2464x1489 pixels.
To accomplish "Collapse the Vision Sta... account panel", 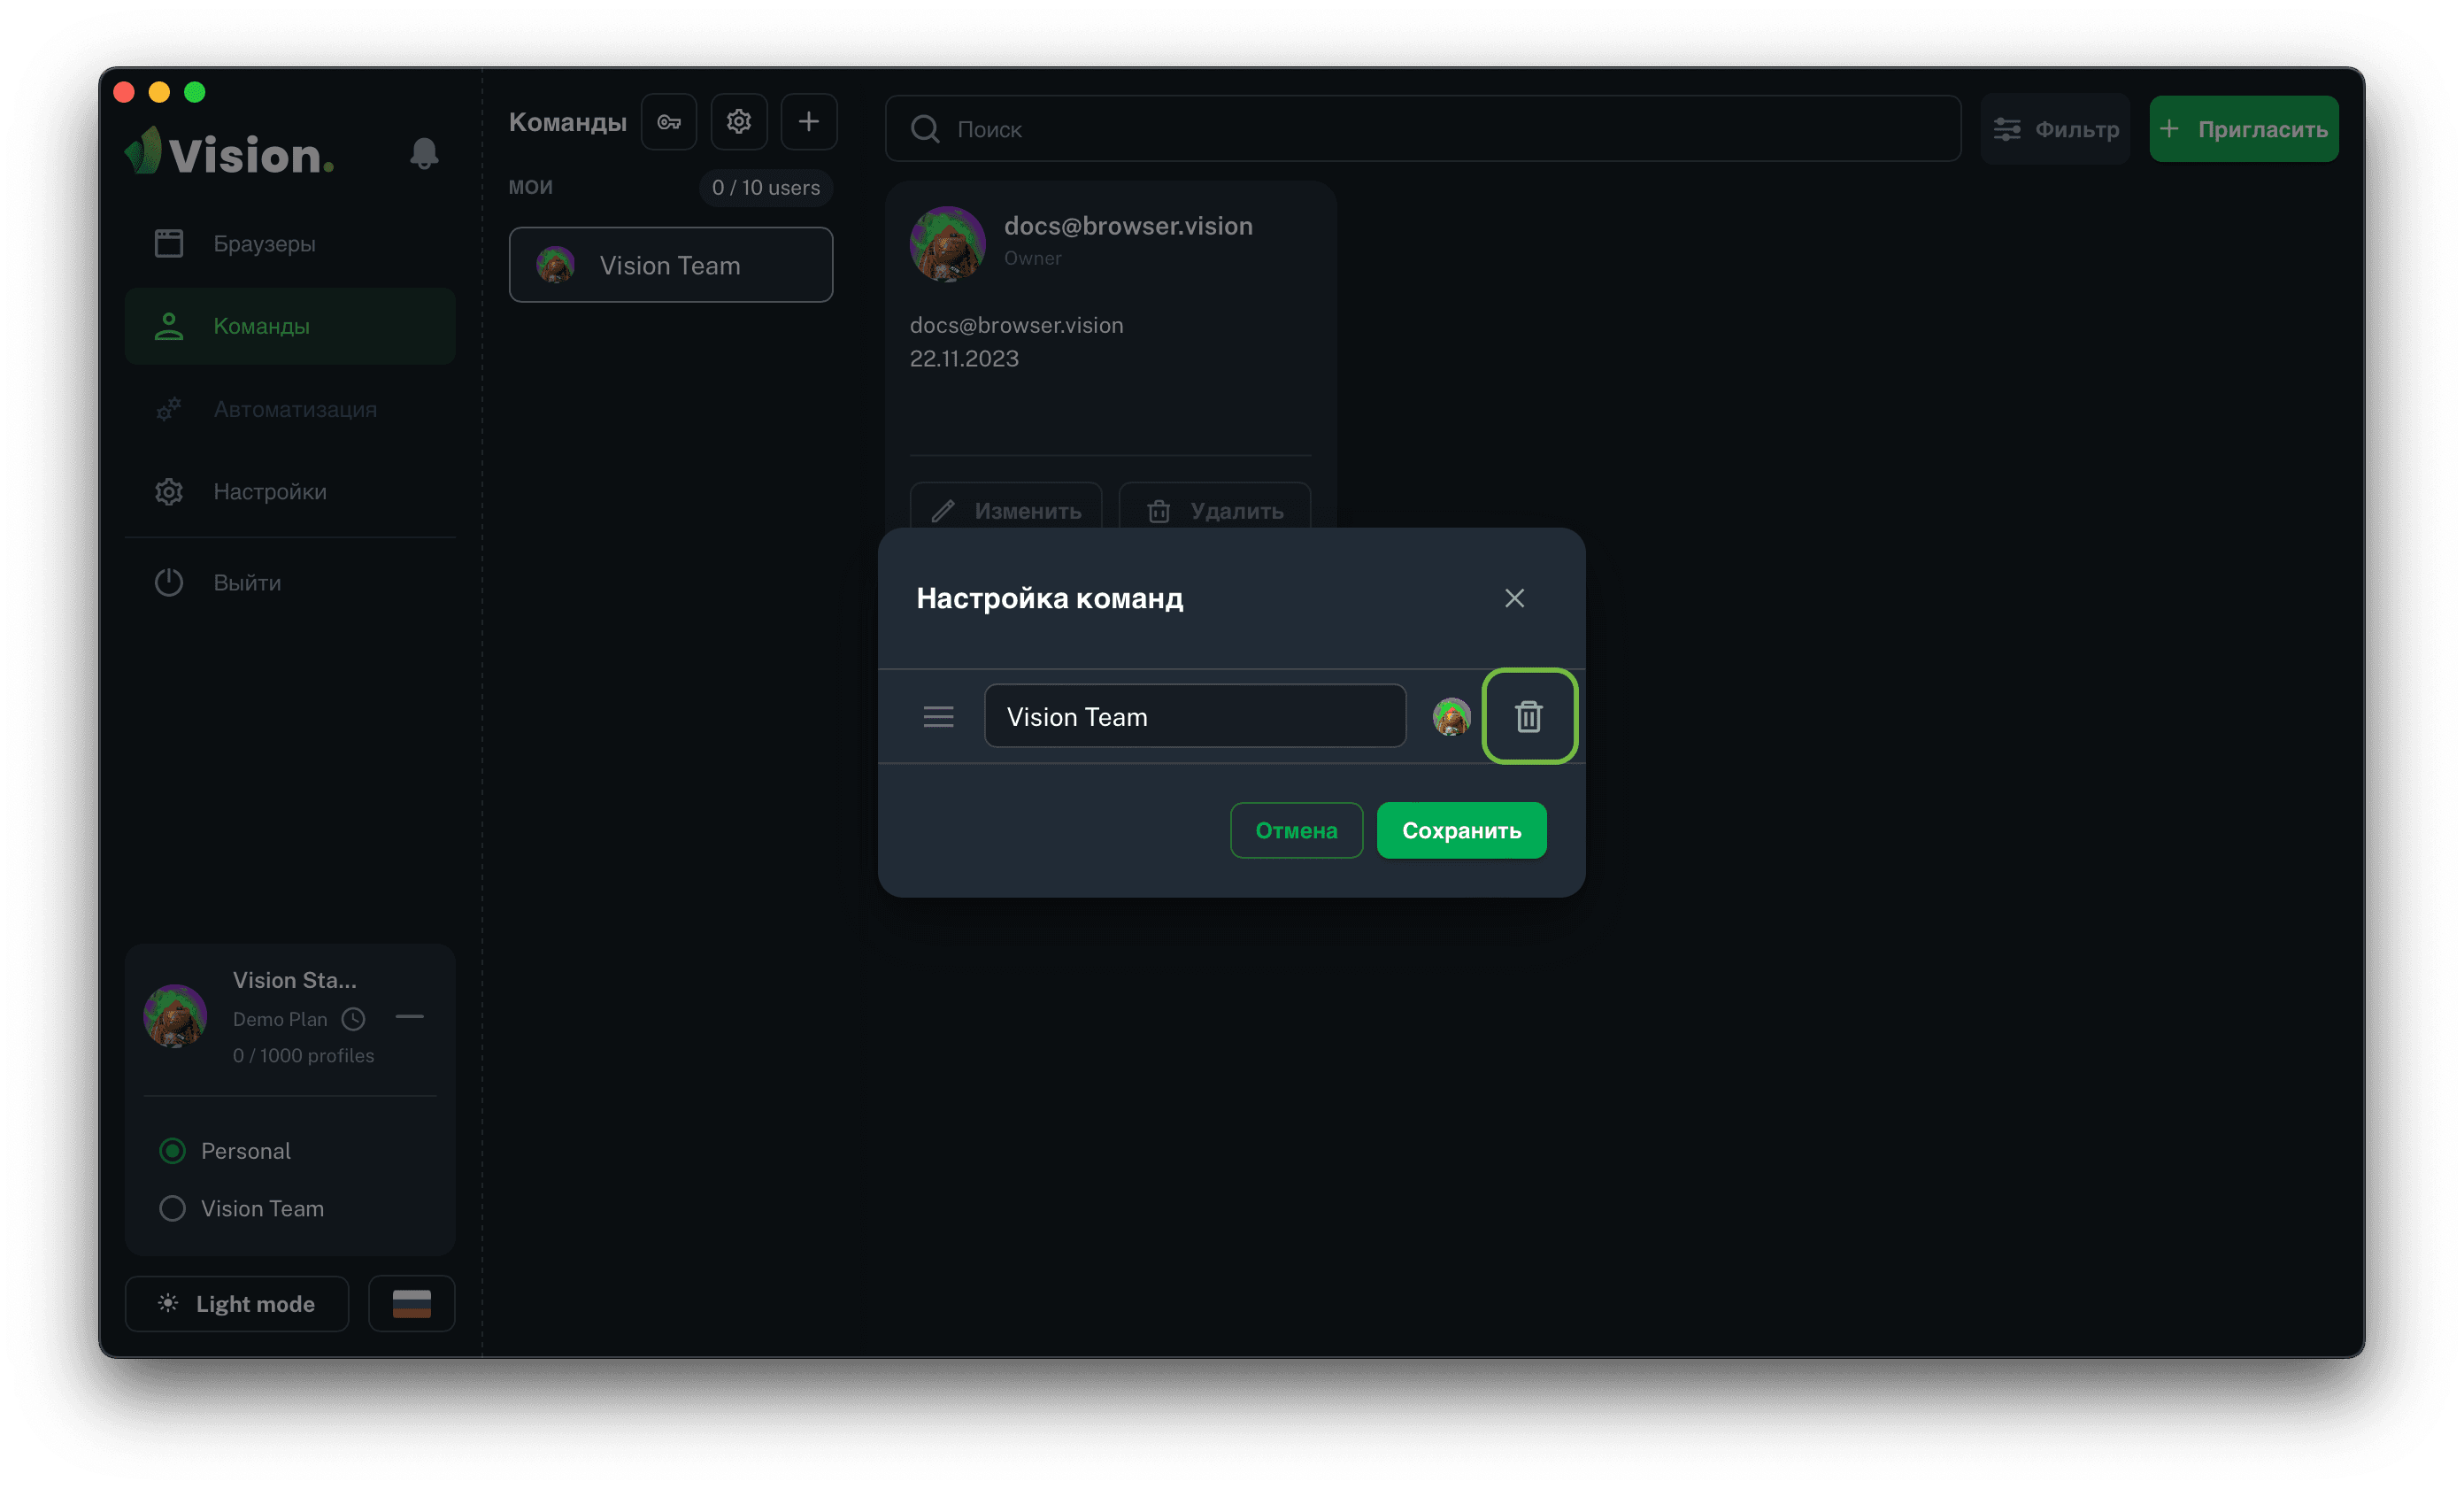I will (410, 1017).
